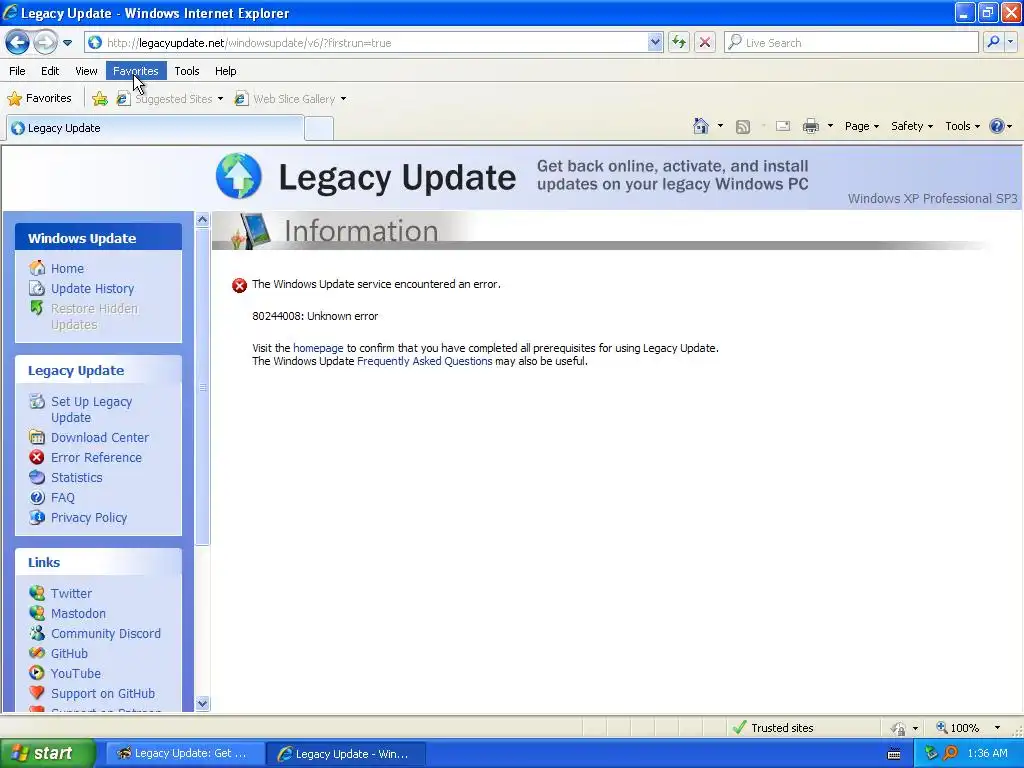Click the Home icon in command bar

coord(701,126)
